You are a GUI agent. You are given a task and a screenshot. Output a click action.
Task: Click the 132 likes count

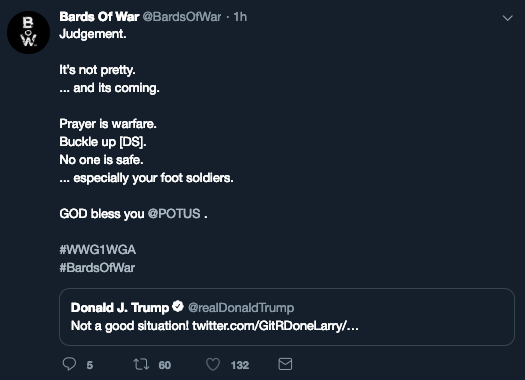click(240, 365)
